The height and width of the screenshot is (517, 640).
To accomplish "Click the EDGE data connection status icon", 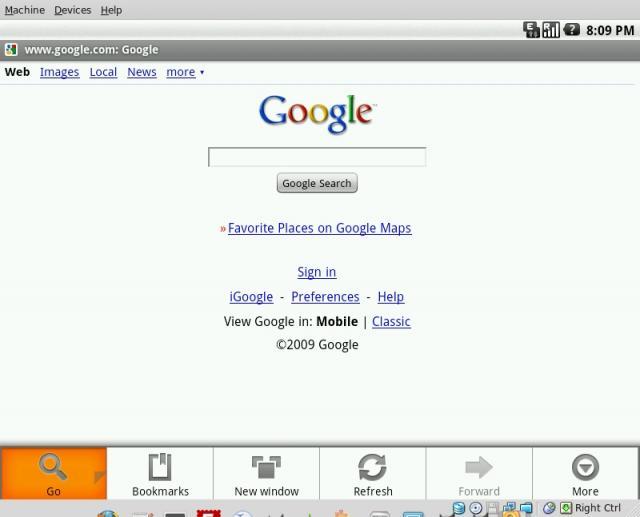I will (x=531, y=30).
